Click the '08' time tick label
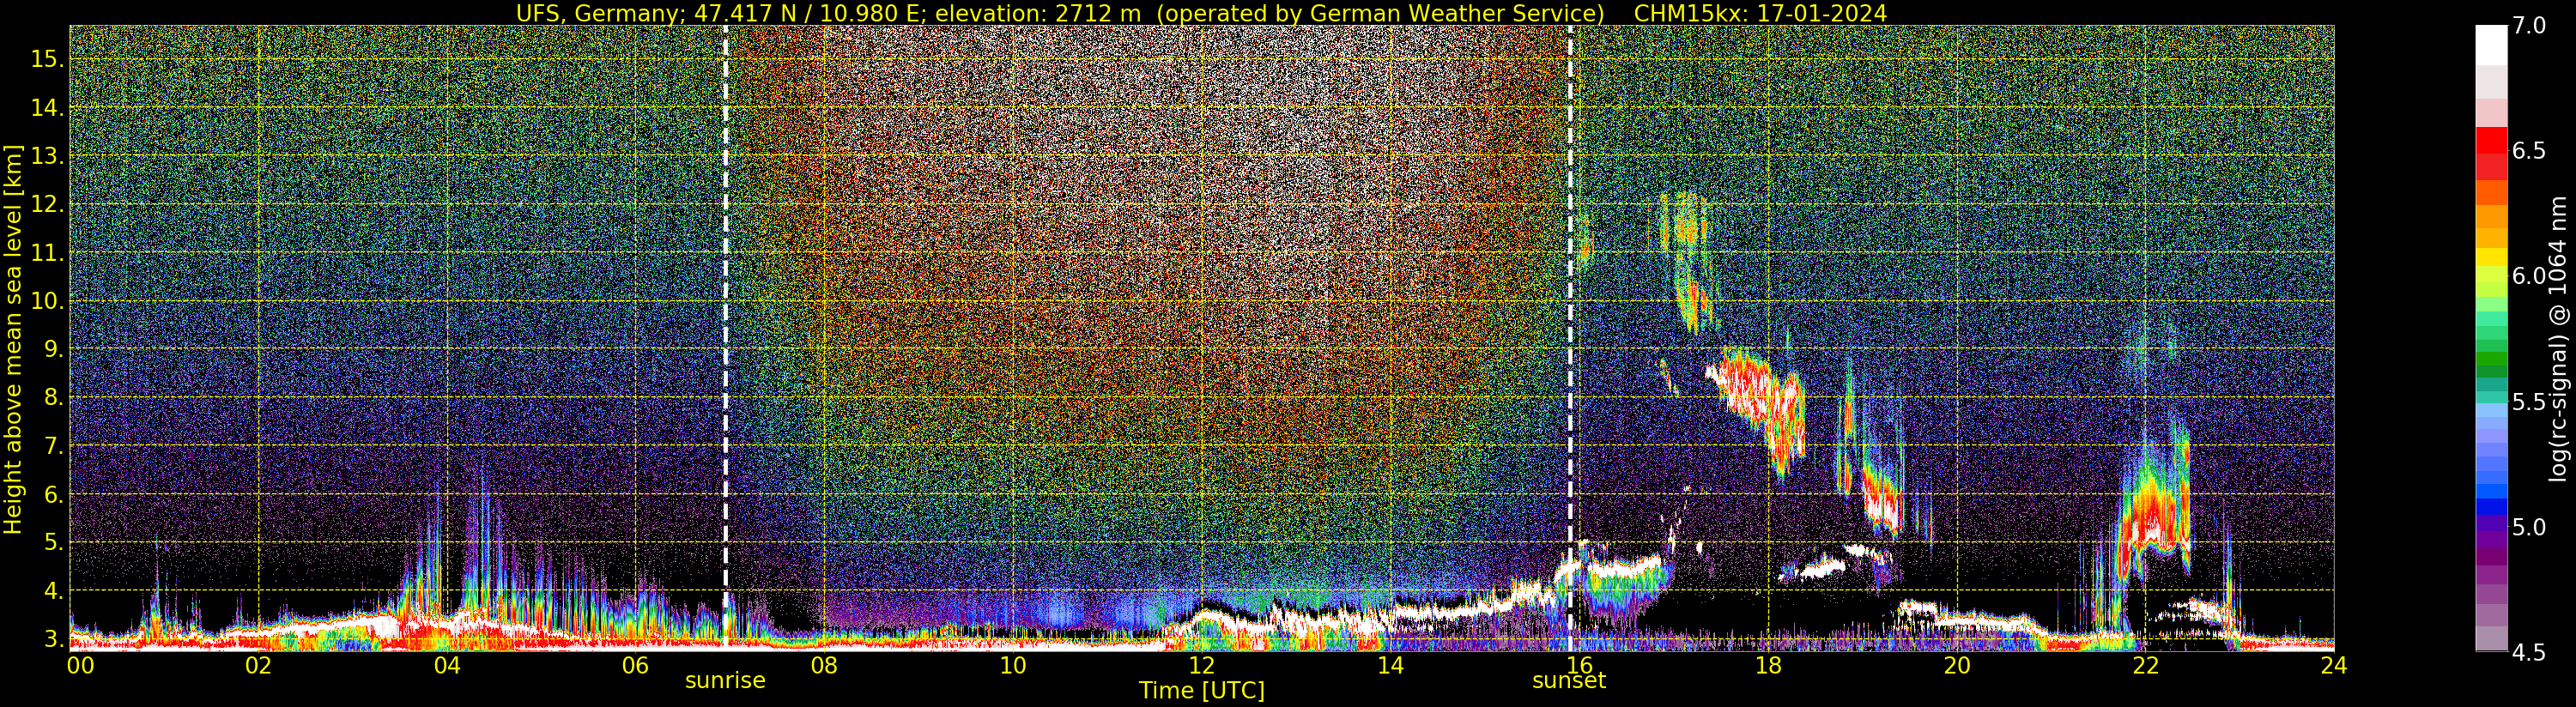The width and height of the screenshot is (2576, 707). pyautogui.click(x=824, y=666)
